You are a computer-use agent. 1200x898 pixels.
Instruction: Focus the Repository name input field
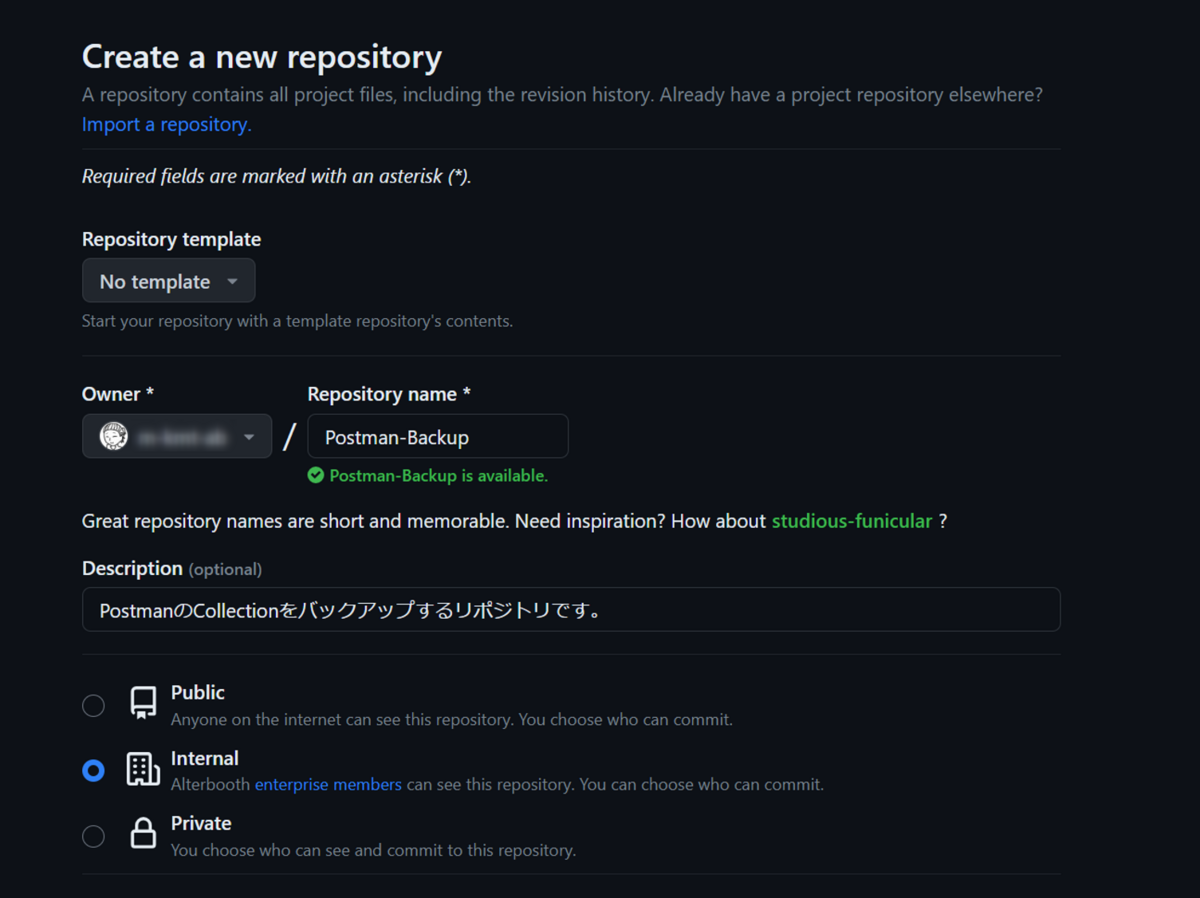coord(438,436)
